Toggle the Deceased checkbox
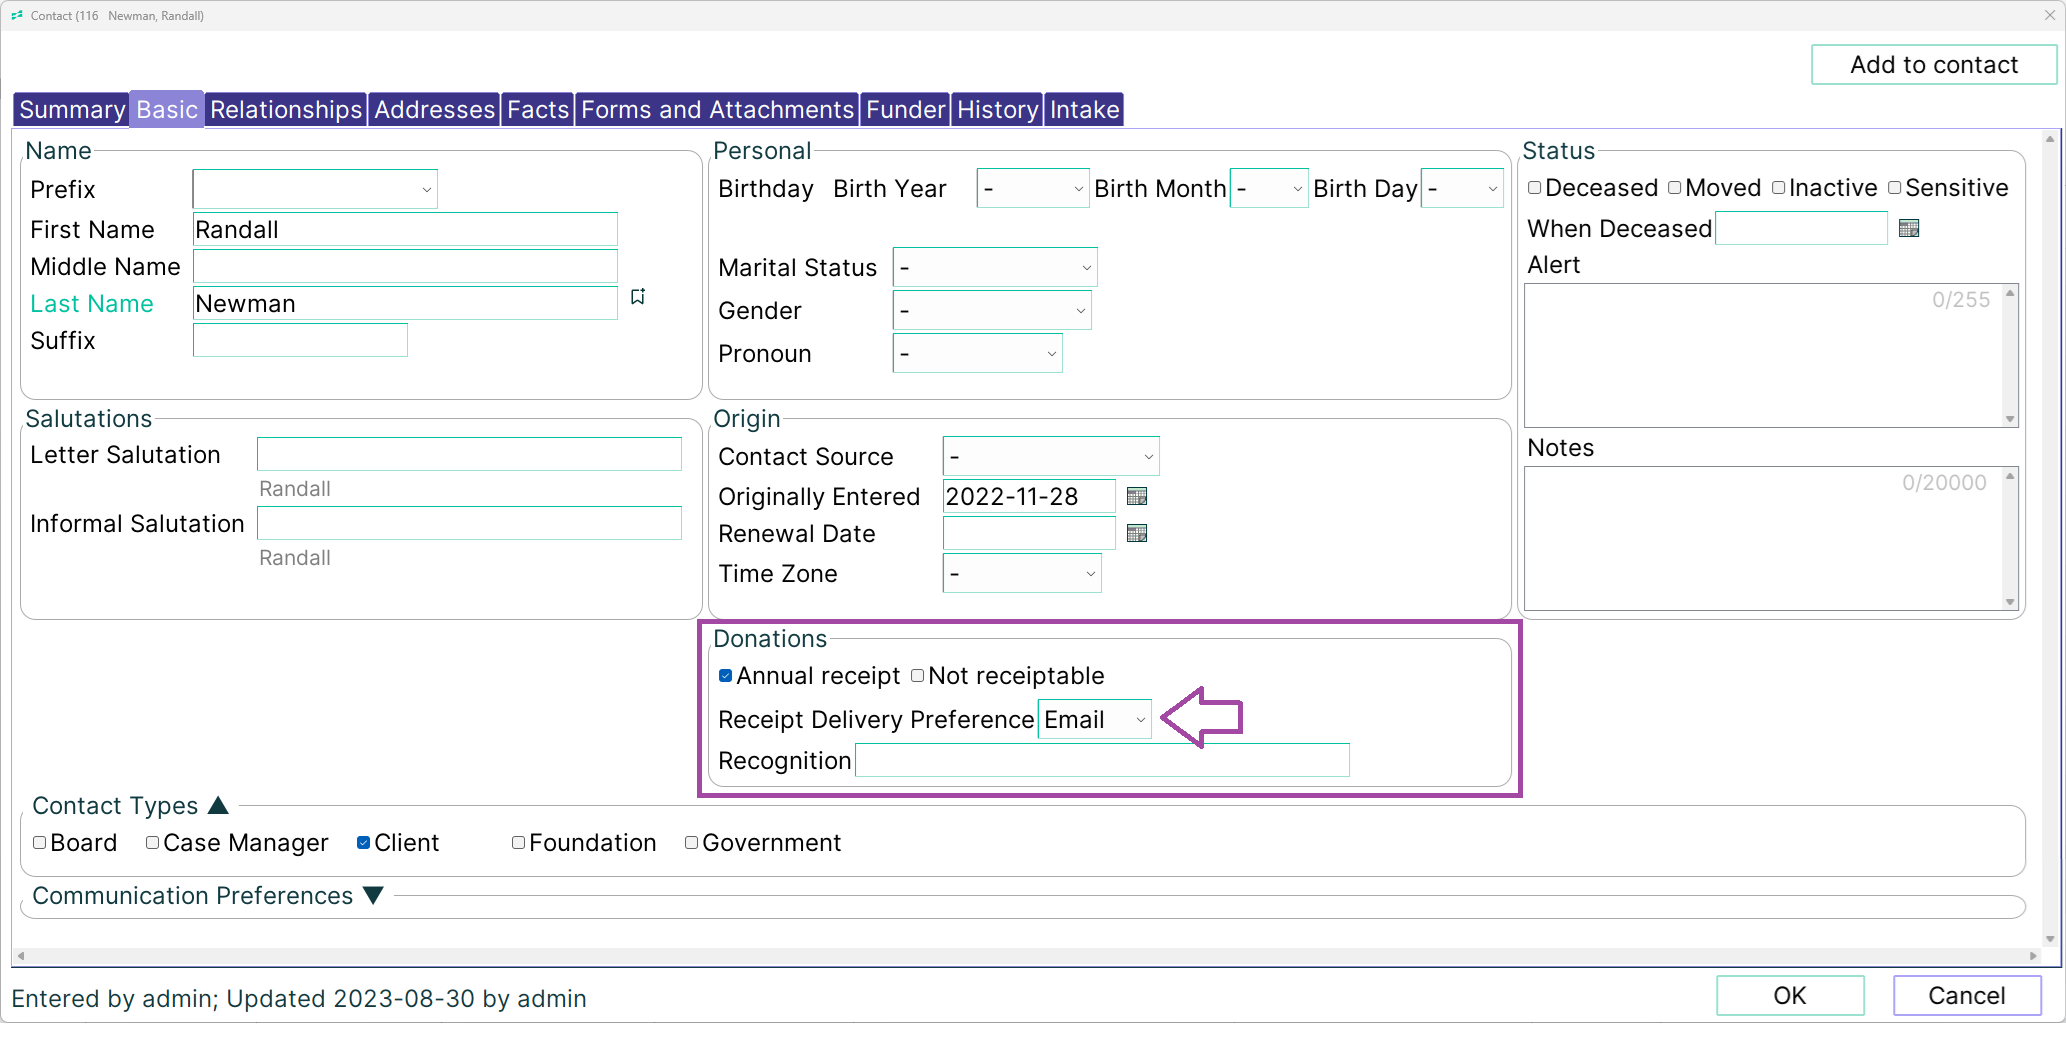 [1534, 188]
